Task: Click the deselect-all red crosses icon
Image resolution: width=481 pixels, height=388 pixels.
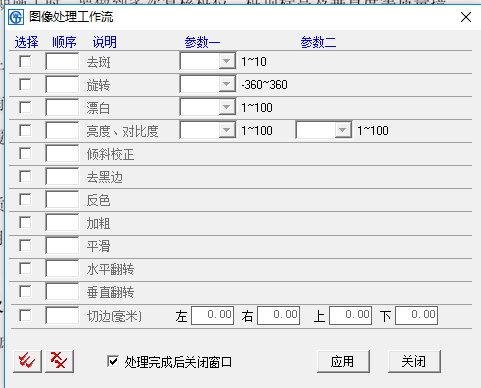Action: click(59, 361)
